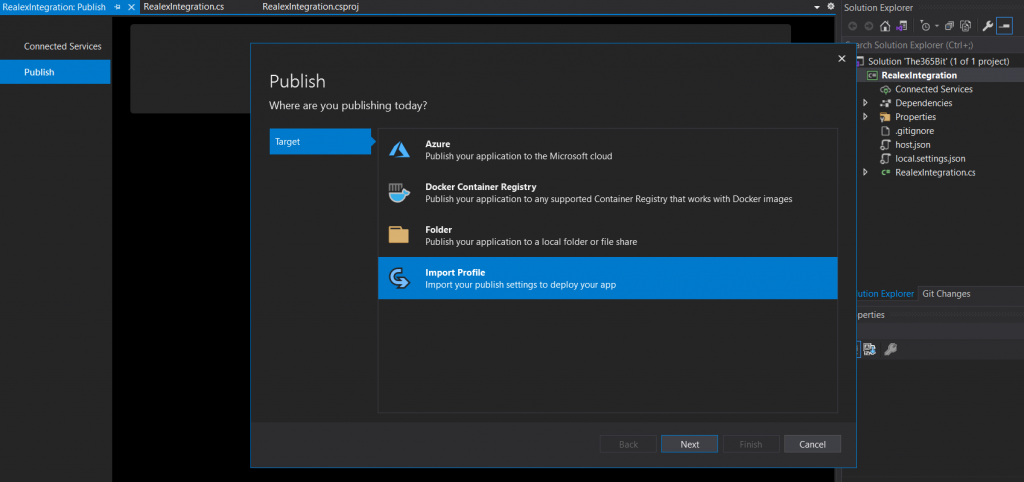This screenshot has width=1024, height=482.
Task: Click the Azure cloud logo icon
Action: point(399,150)
